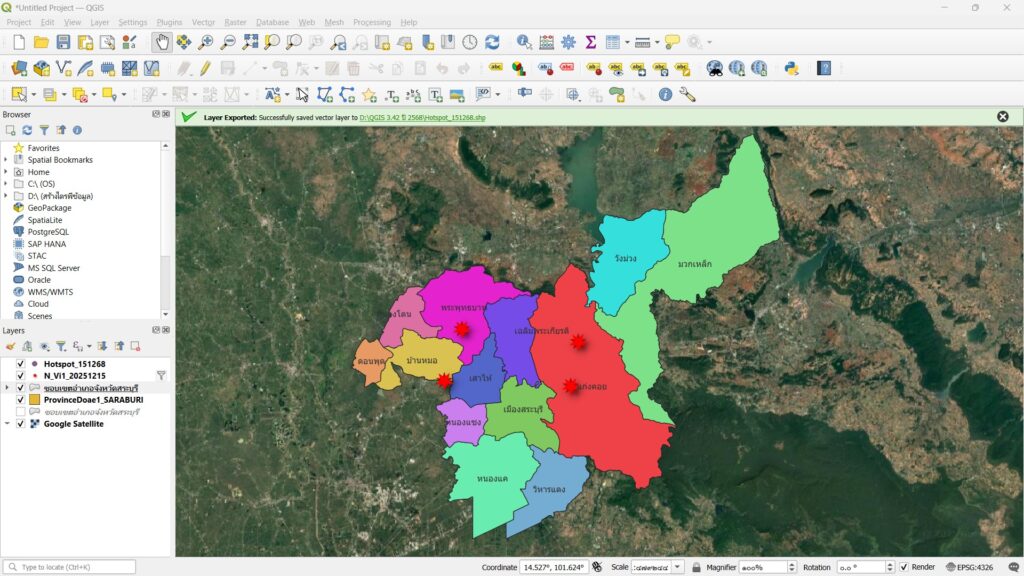Open statistical summary sigma icon
1024x576 pixels.
coord(590,42)
